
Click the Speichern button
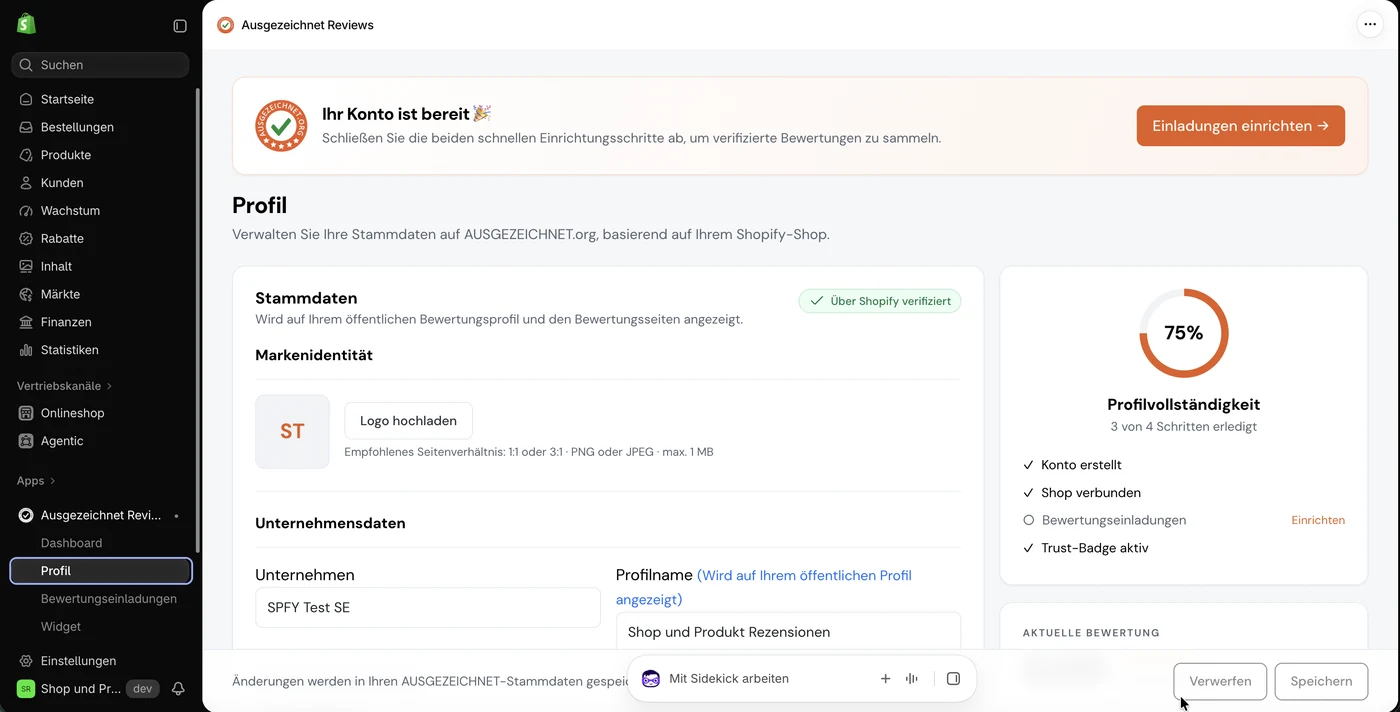pos(1321,681)
